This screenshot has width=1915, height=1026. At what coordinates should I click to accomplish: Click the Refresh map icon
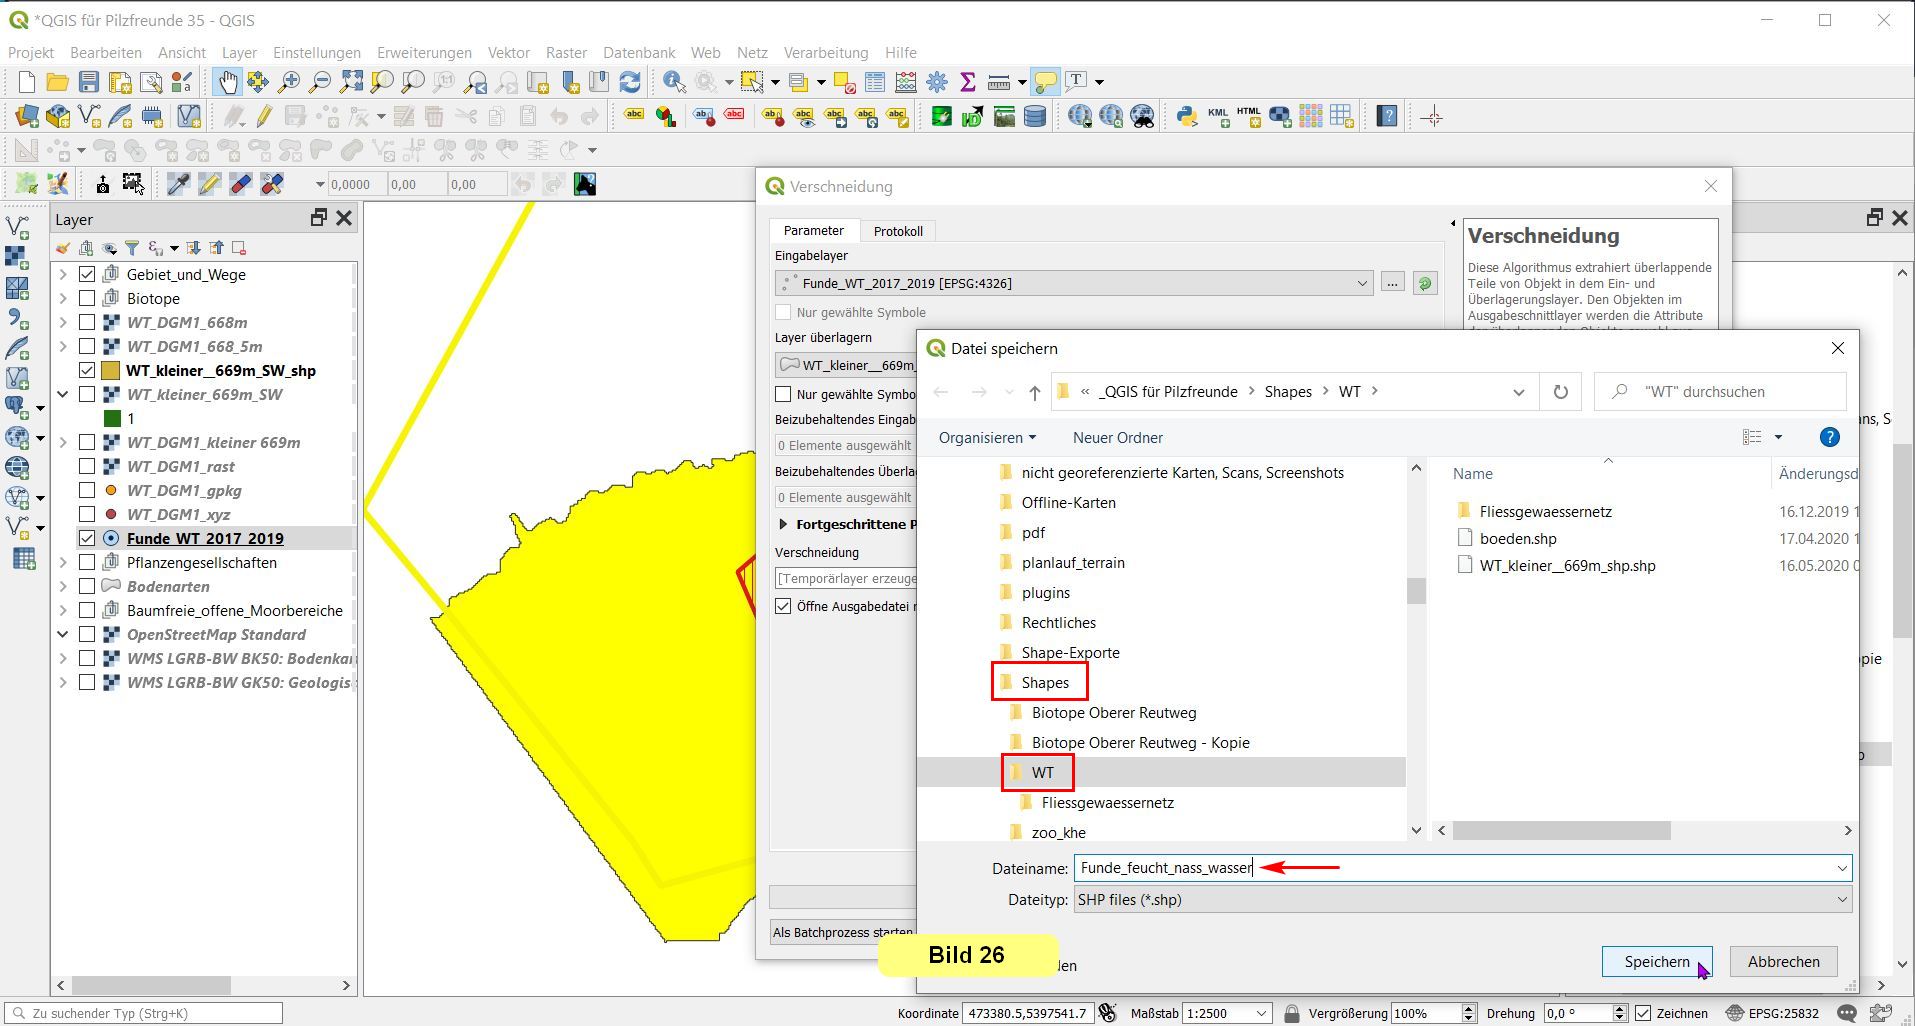click(630, 82)
